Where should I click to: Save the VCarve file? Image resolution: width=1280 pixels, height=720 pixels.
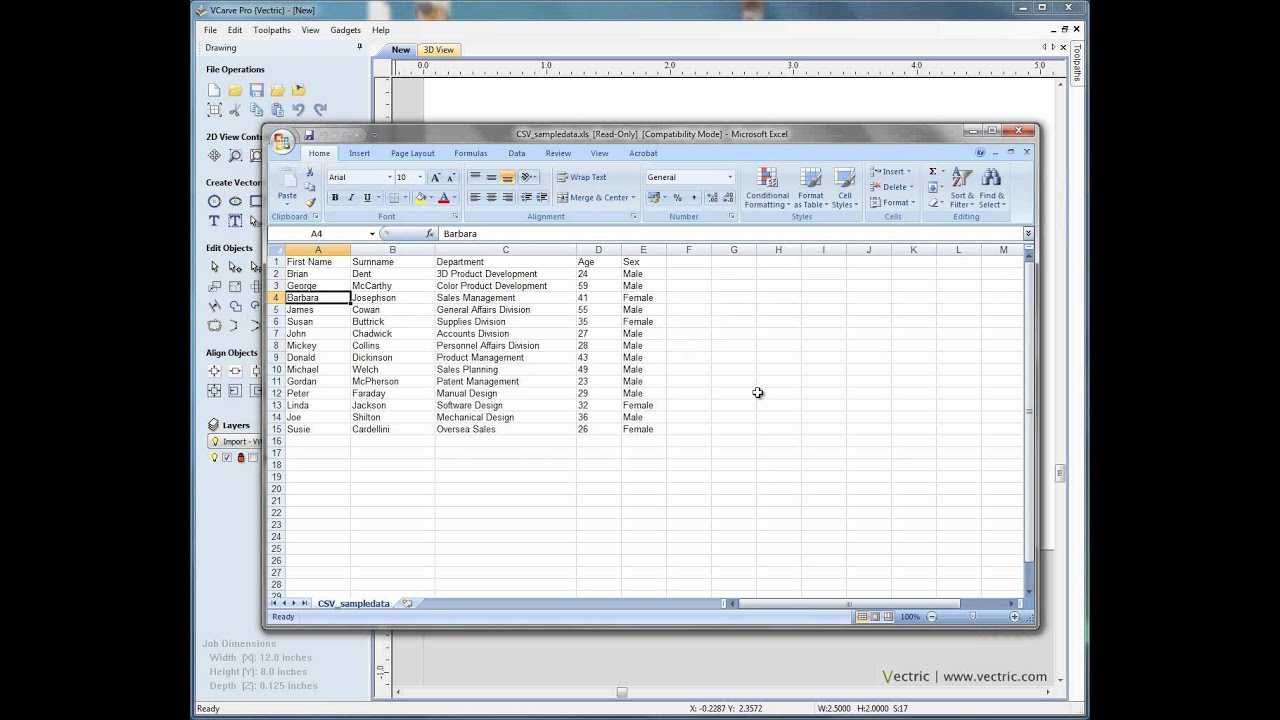[x=257, y=90]
